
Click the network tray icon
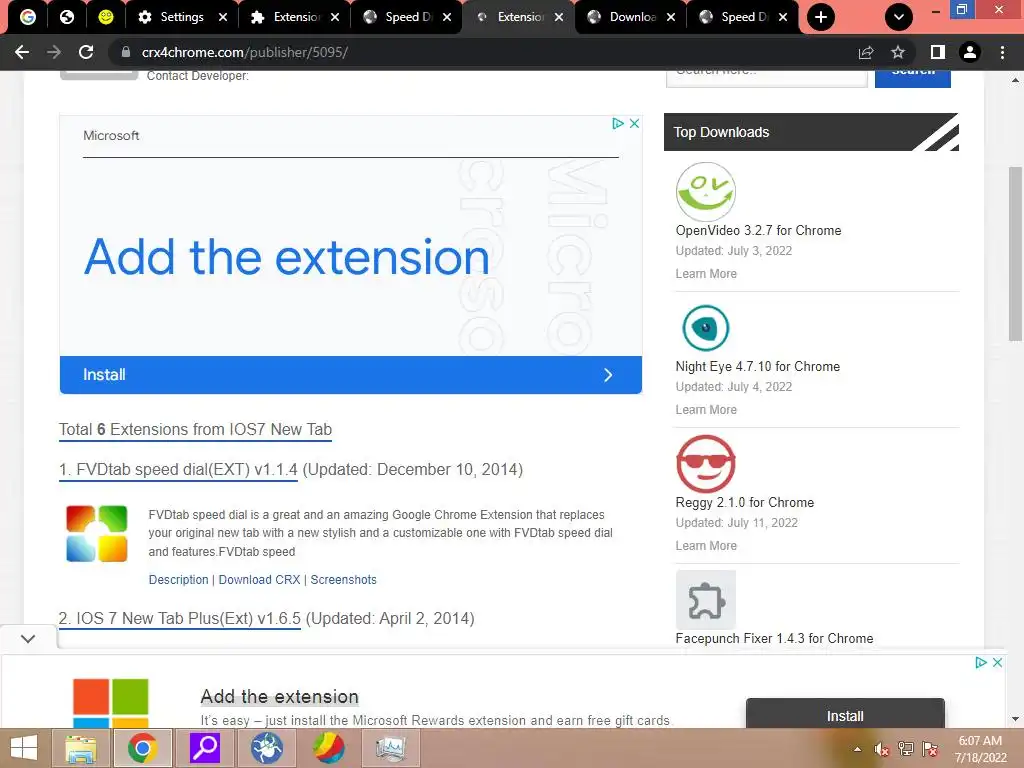(906, 749)
